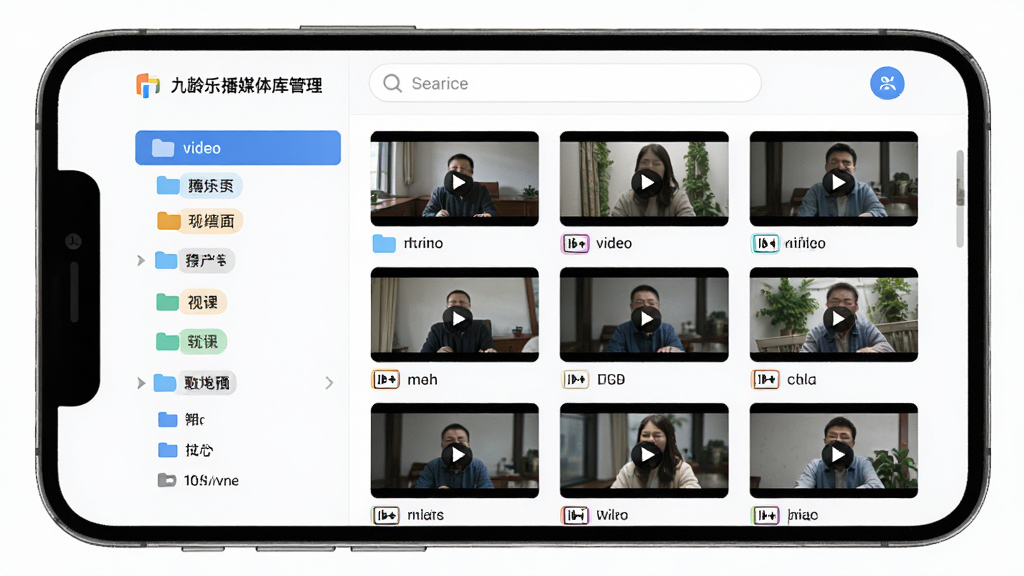Select the highlighted video item in the sidebar
The image size is (1024, 576).
[x=238, y=148]
